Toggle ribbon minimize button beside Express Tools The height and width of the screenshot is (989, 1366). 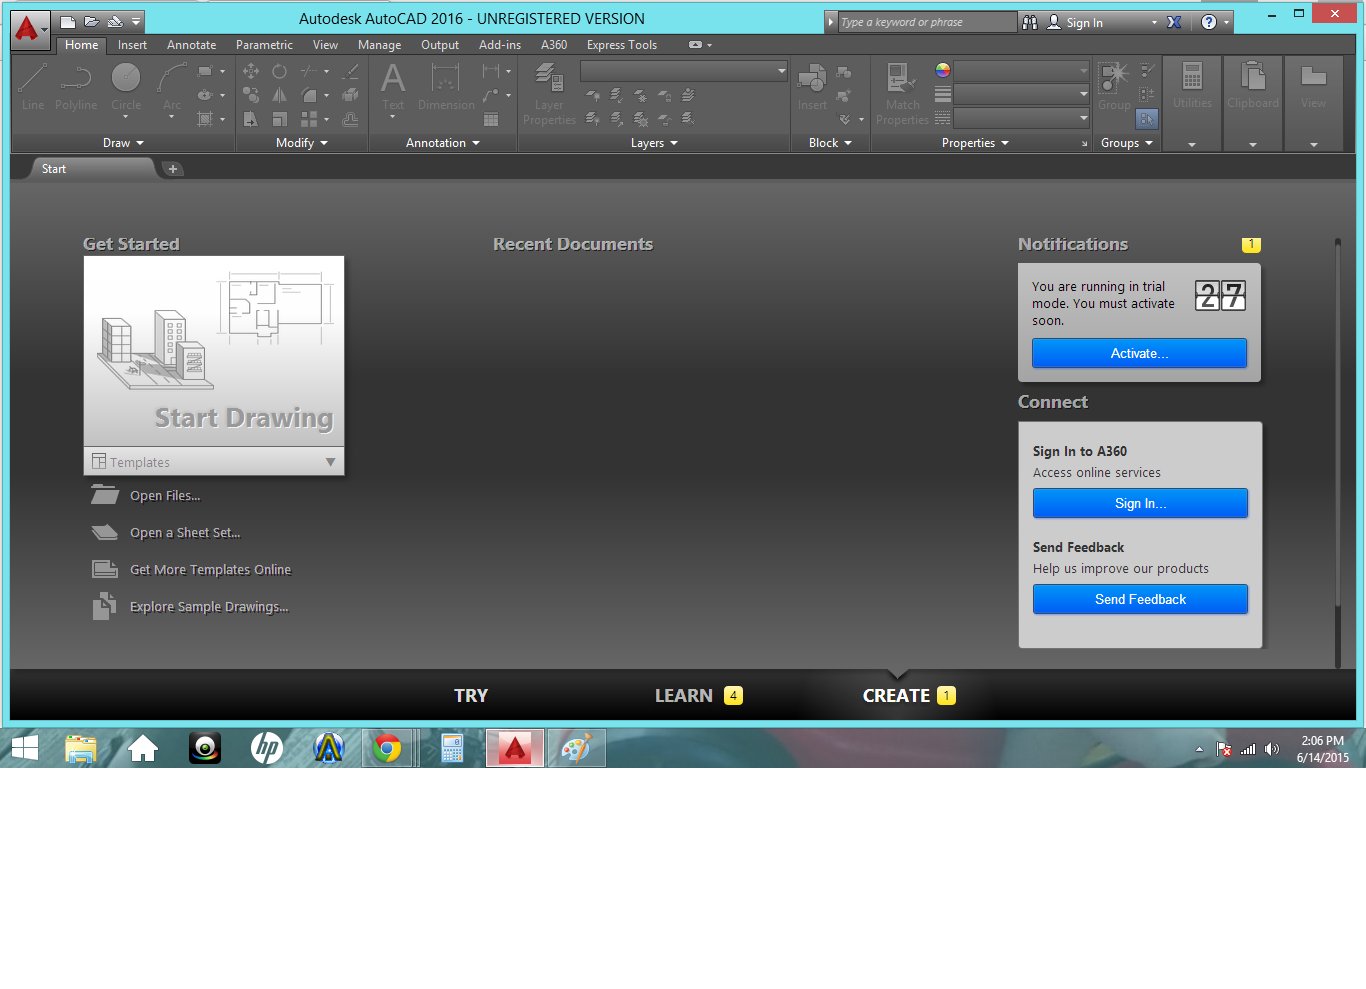pyautogui.click(x=695, y=45)
